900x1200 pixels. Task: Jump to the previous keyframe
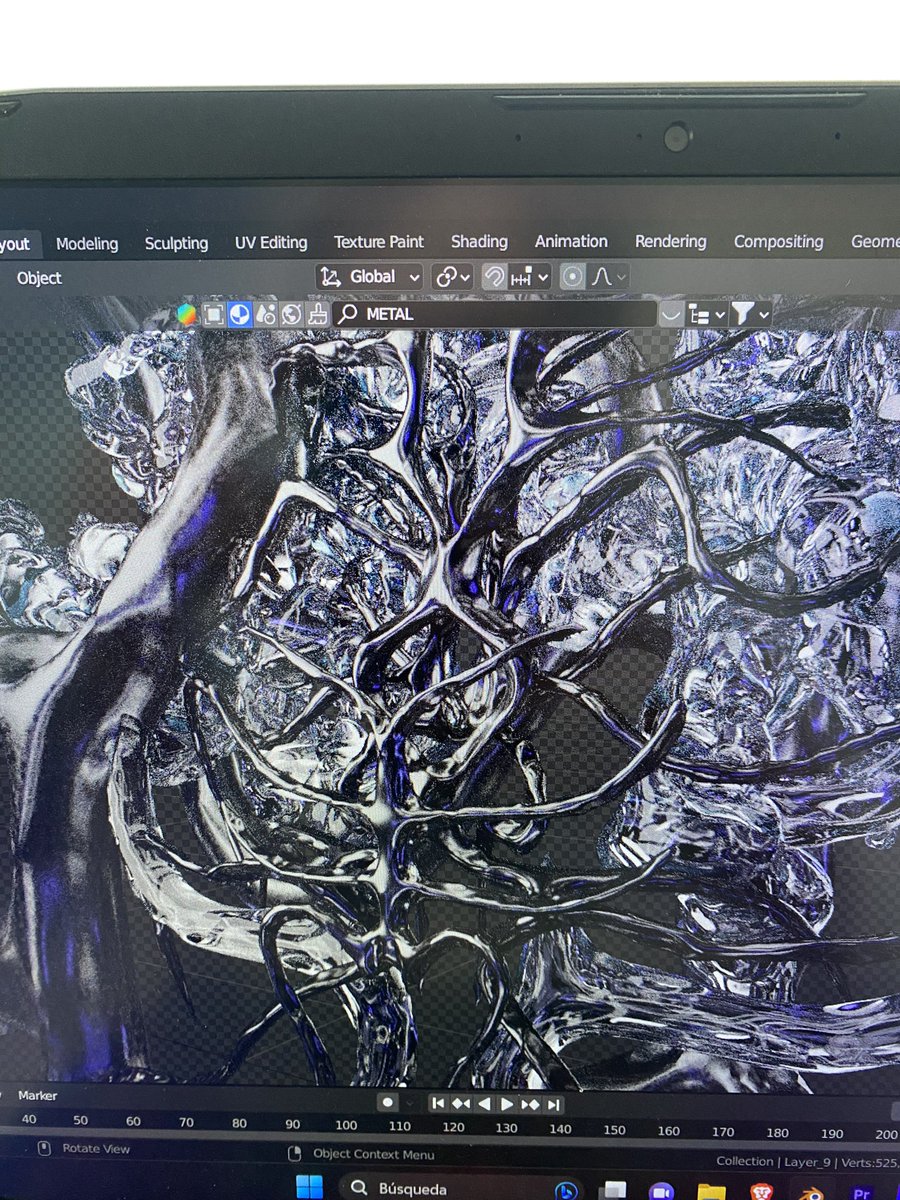tap(461, 1103)
